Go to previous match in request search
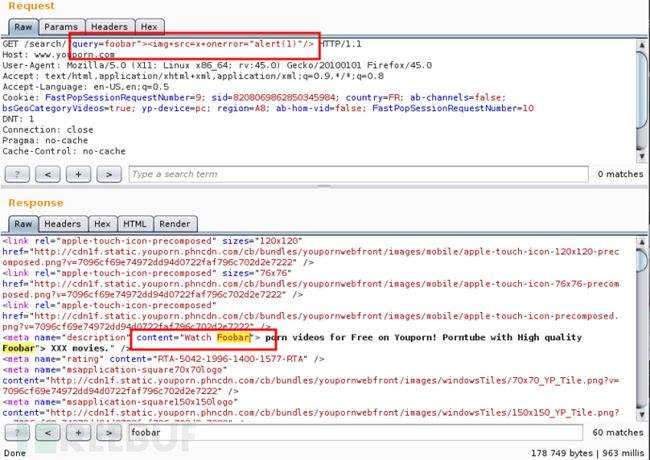 pyautogui.click(x=48, y=174)
